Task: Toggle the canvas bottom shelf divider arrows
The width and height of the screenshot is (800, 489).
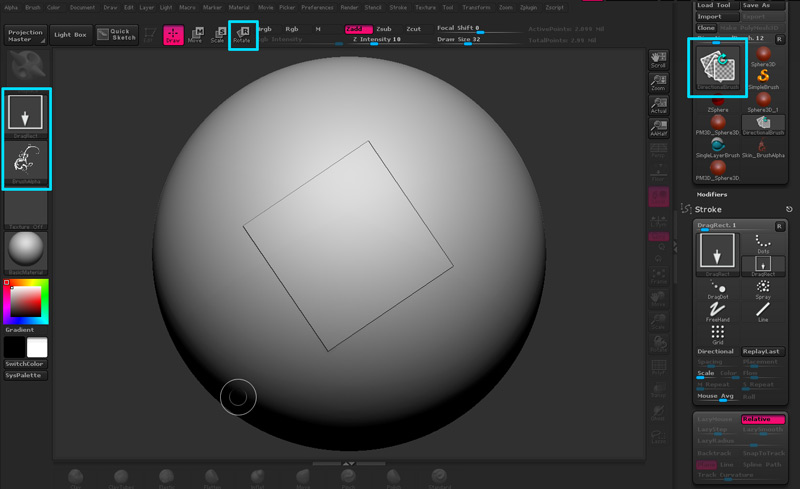Action: 348,463
